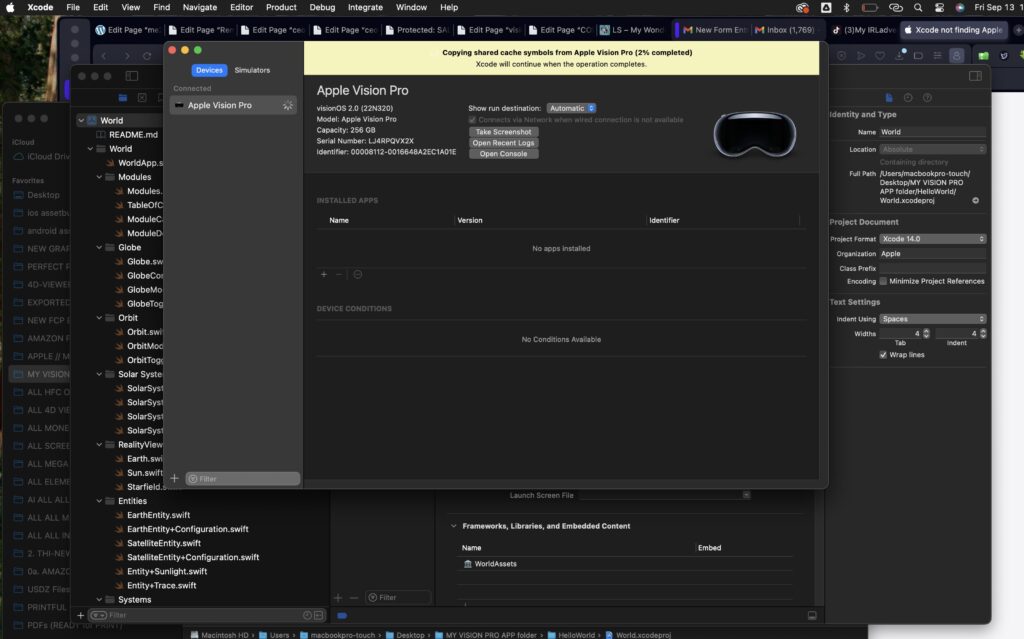This screenshot has height=639, width=1024.
Task: Show the File inspector icon
Action: pyautogui.click(x=889, y=97)
